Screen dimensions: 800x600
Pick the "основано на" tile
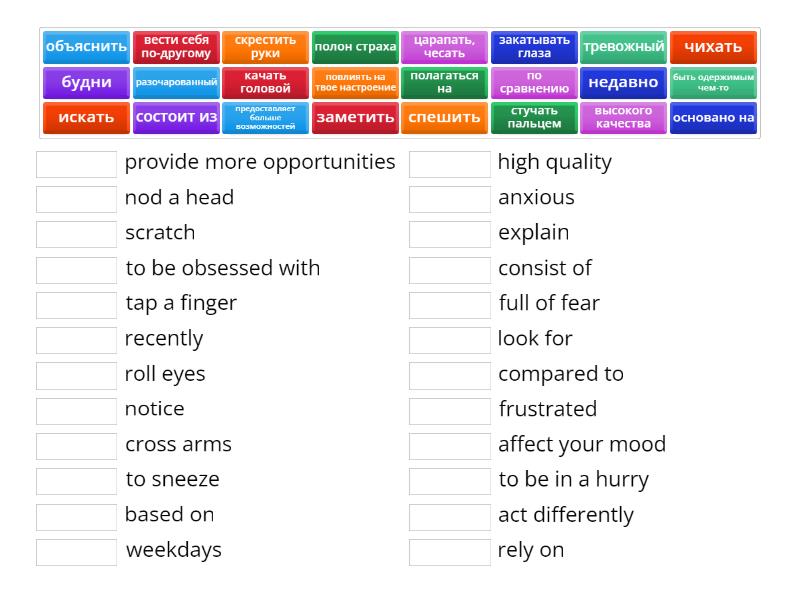point(714,117)
